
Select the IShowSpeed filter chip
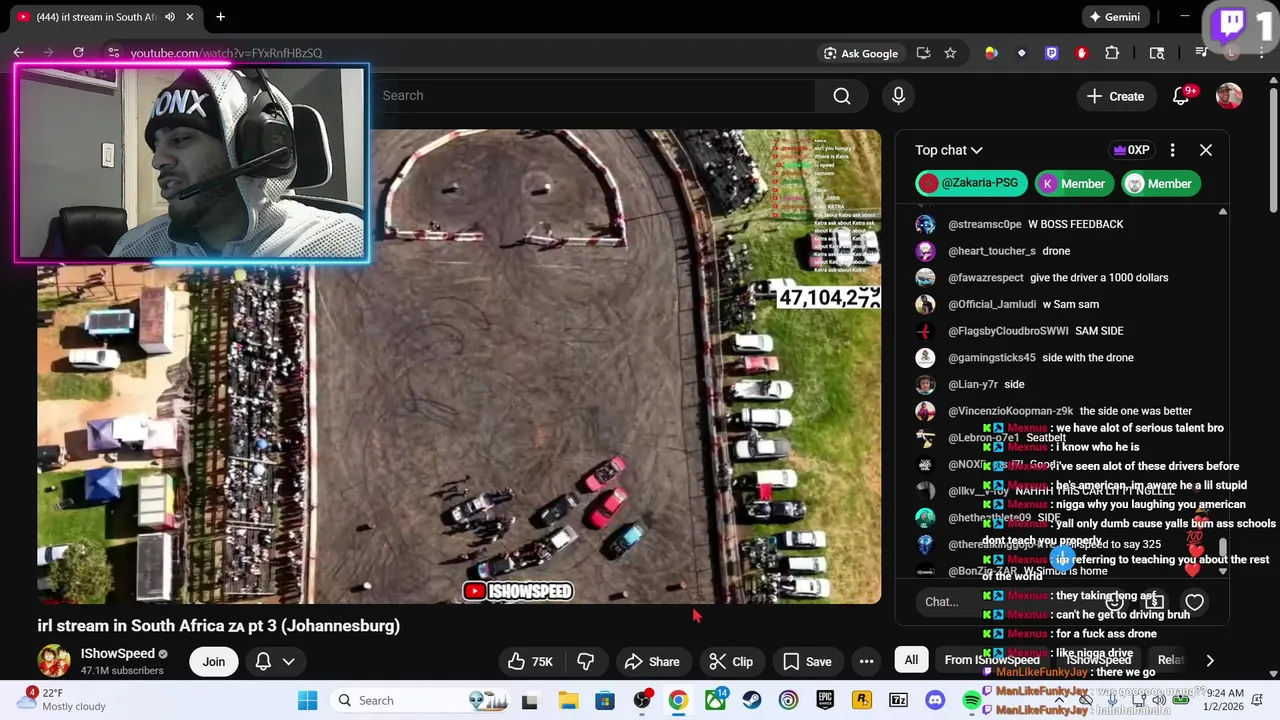(1098, 660)
